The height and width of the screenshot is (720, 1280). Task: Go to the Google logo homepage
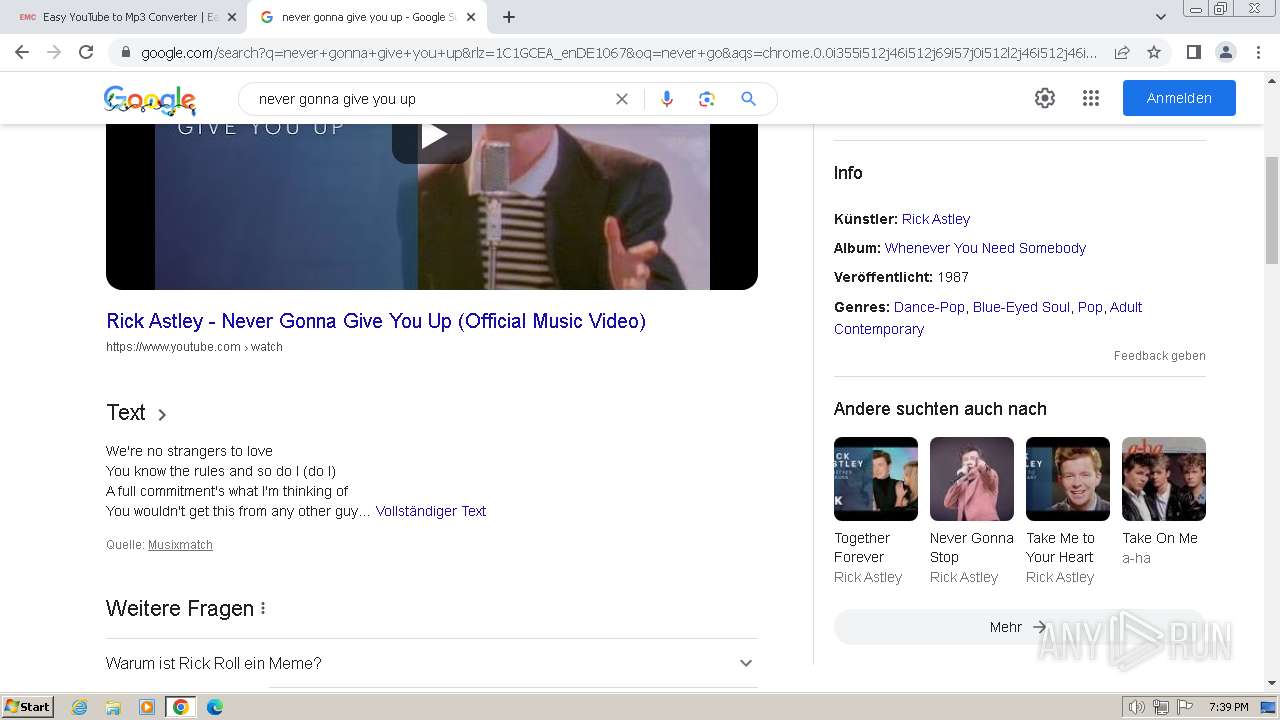[x=150, y=100]
